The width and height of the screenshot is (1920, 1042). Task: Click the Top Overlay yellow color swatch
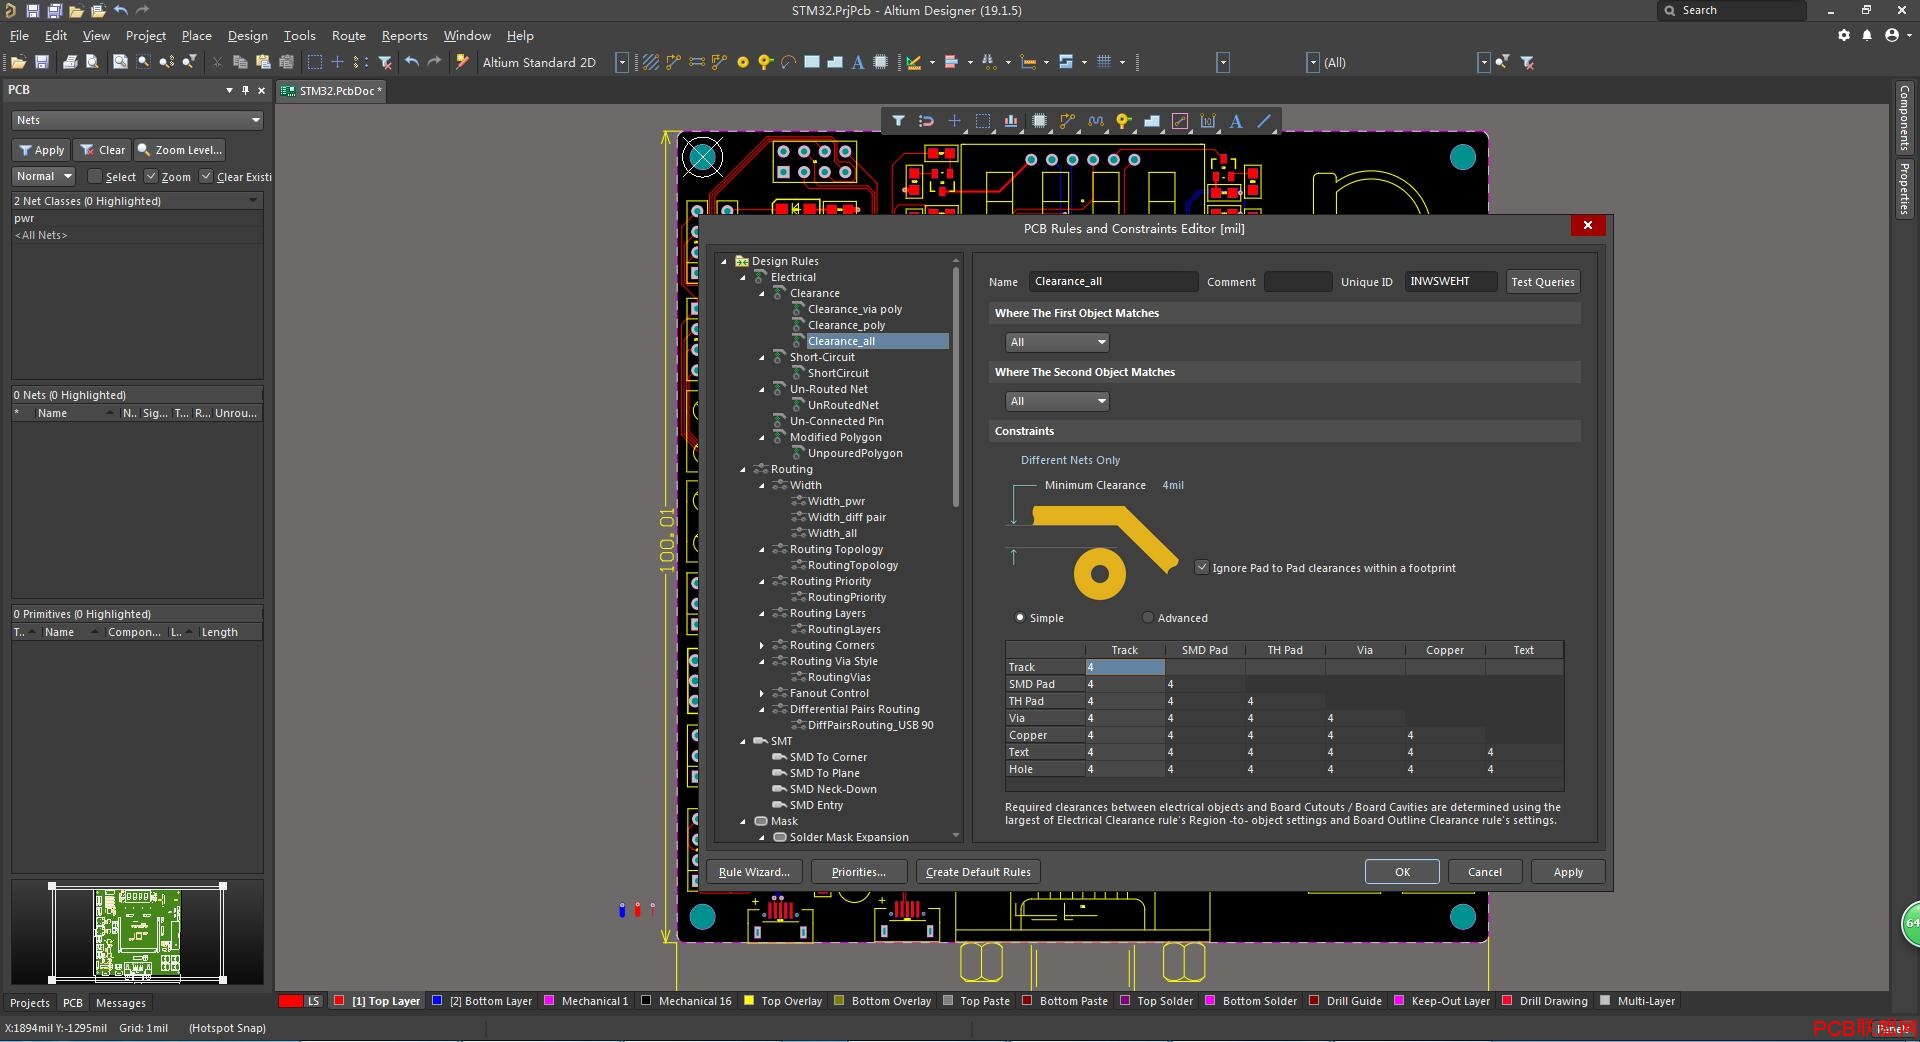[749, 1000]
